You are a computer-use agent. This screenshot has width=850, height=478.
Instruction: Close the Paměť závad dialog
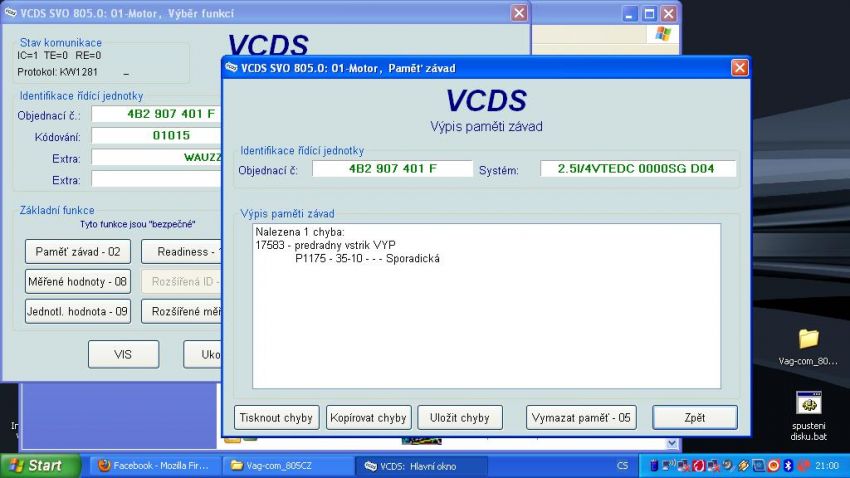[739, 68]
